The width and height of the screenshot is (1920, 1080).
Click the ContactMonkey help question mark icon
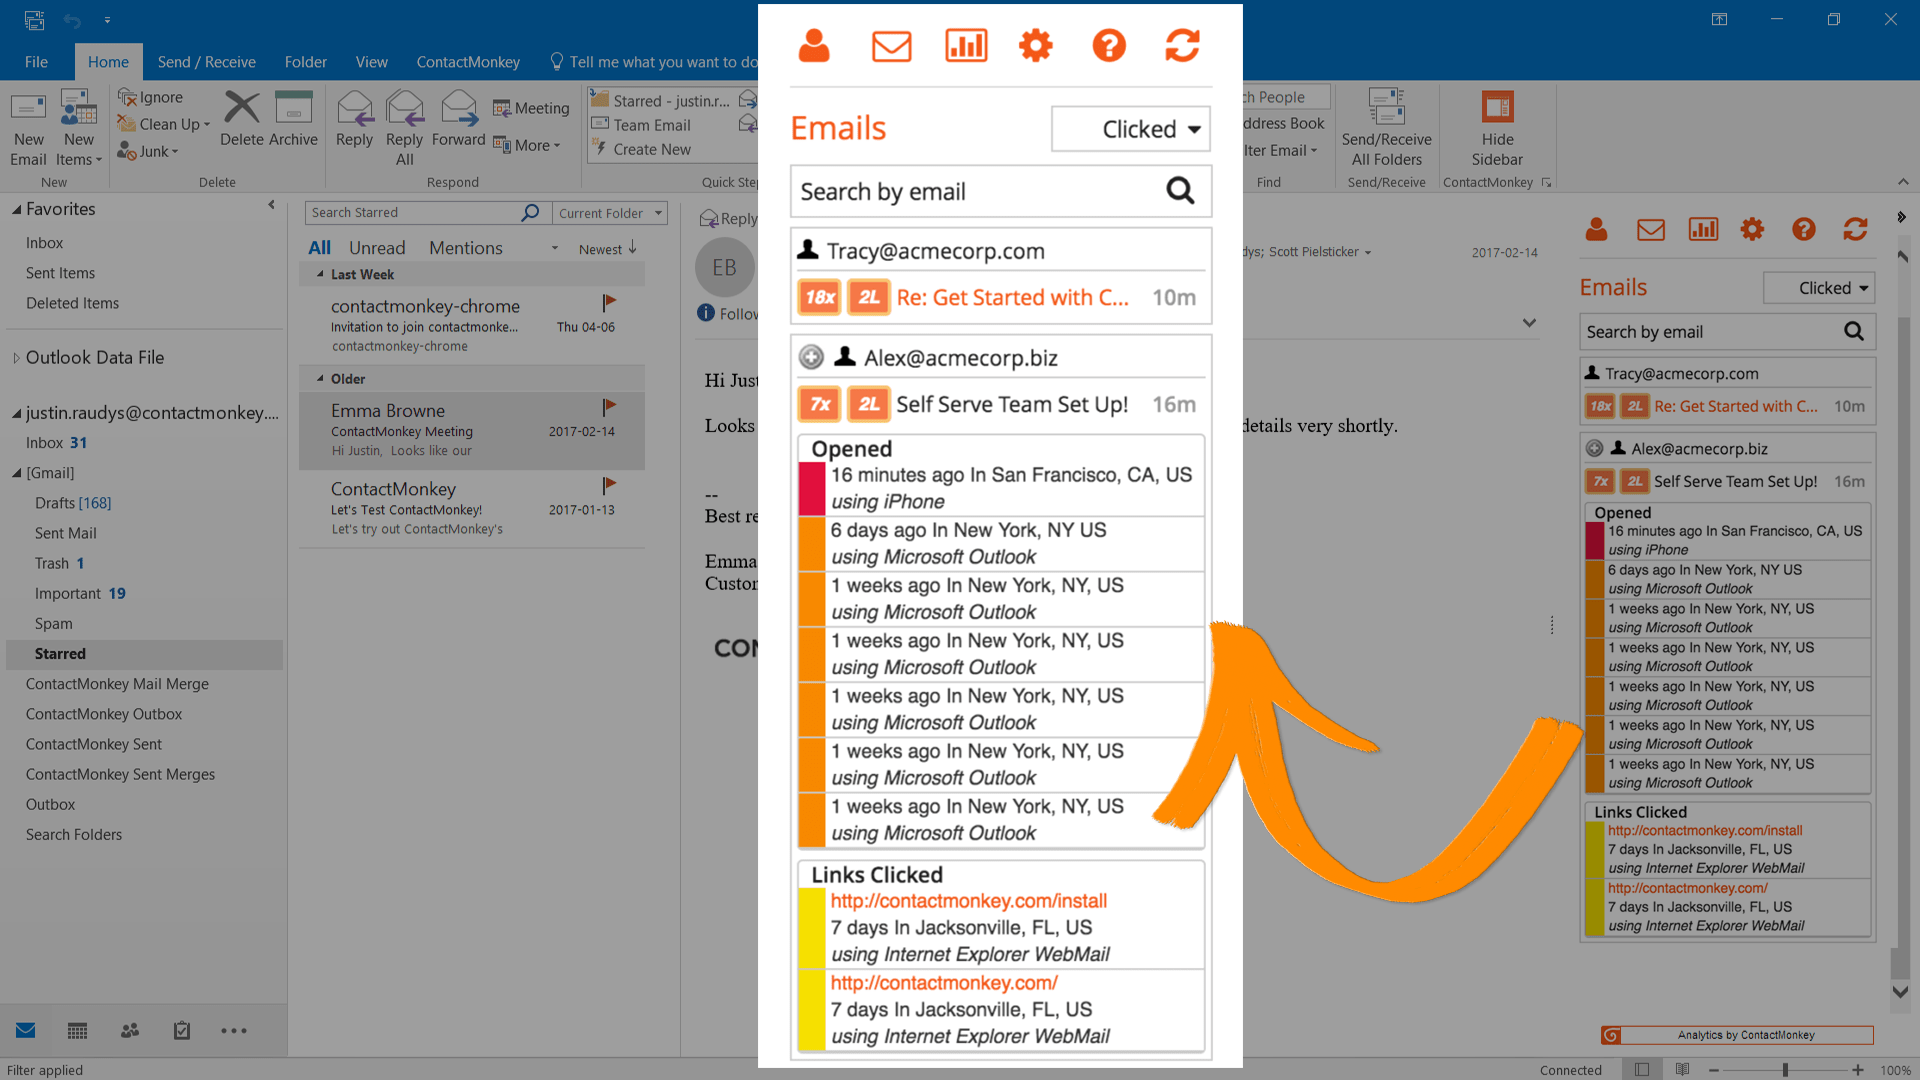pos(1109,45)
